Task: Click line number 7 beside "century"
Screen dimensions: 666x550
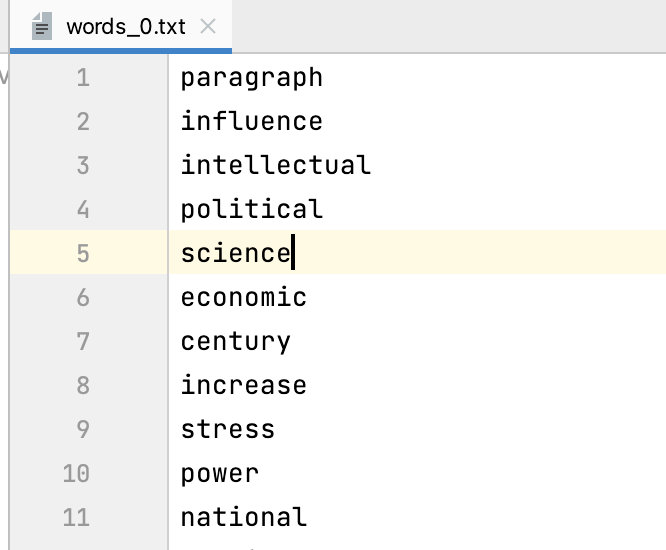Action: 82,342
